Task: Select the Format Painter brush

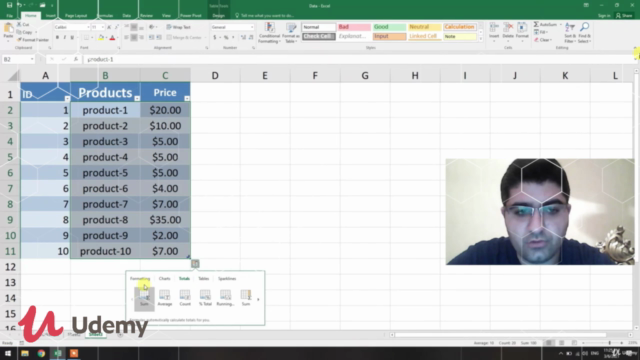Action: (x=19, y=40)
